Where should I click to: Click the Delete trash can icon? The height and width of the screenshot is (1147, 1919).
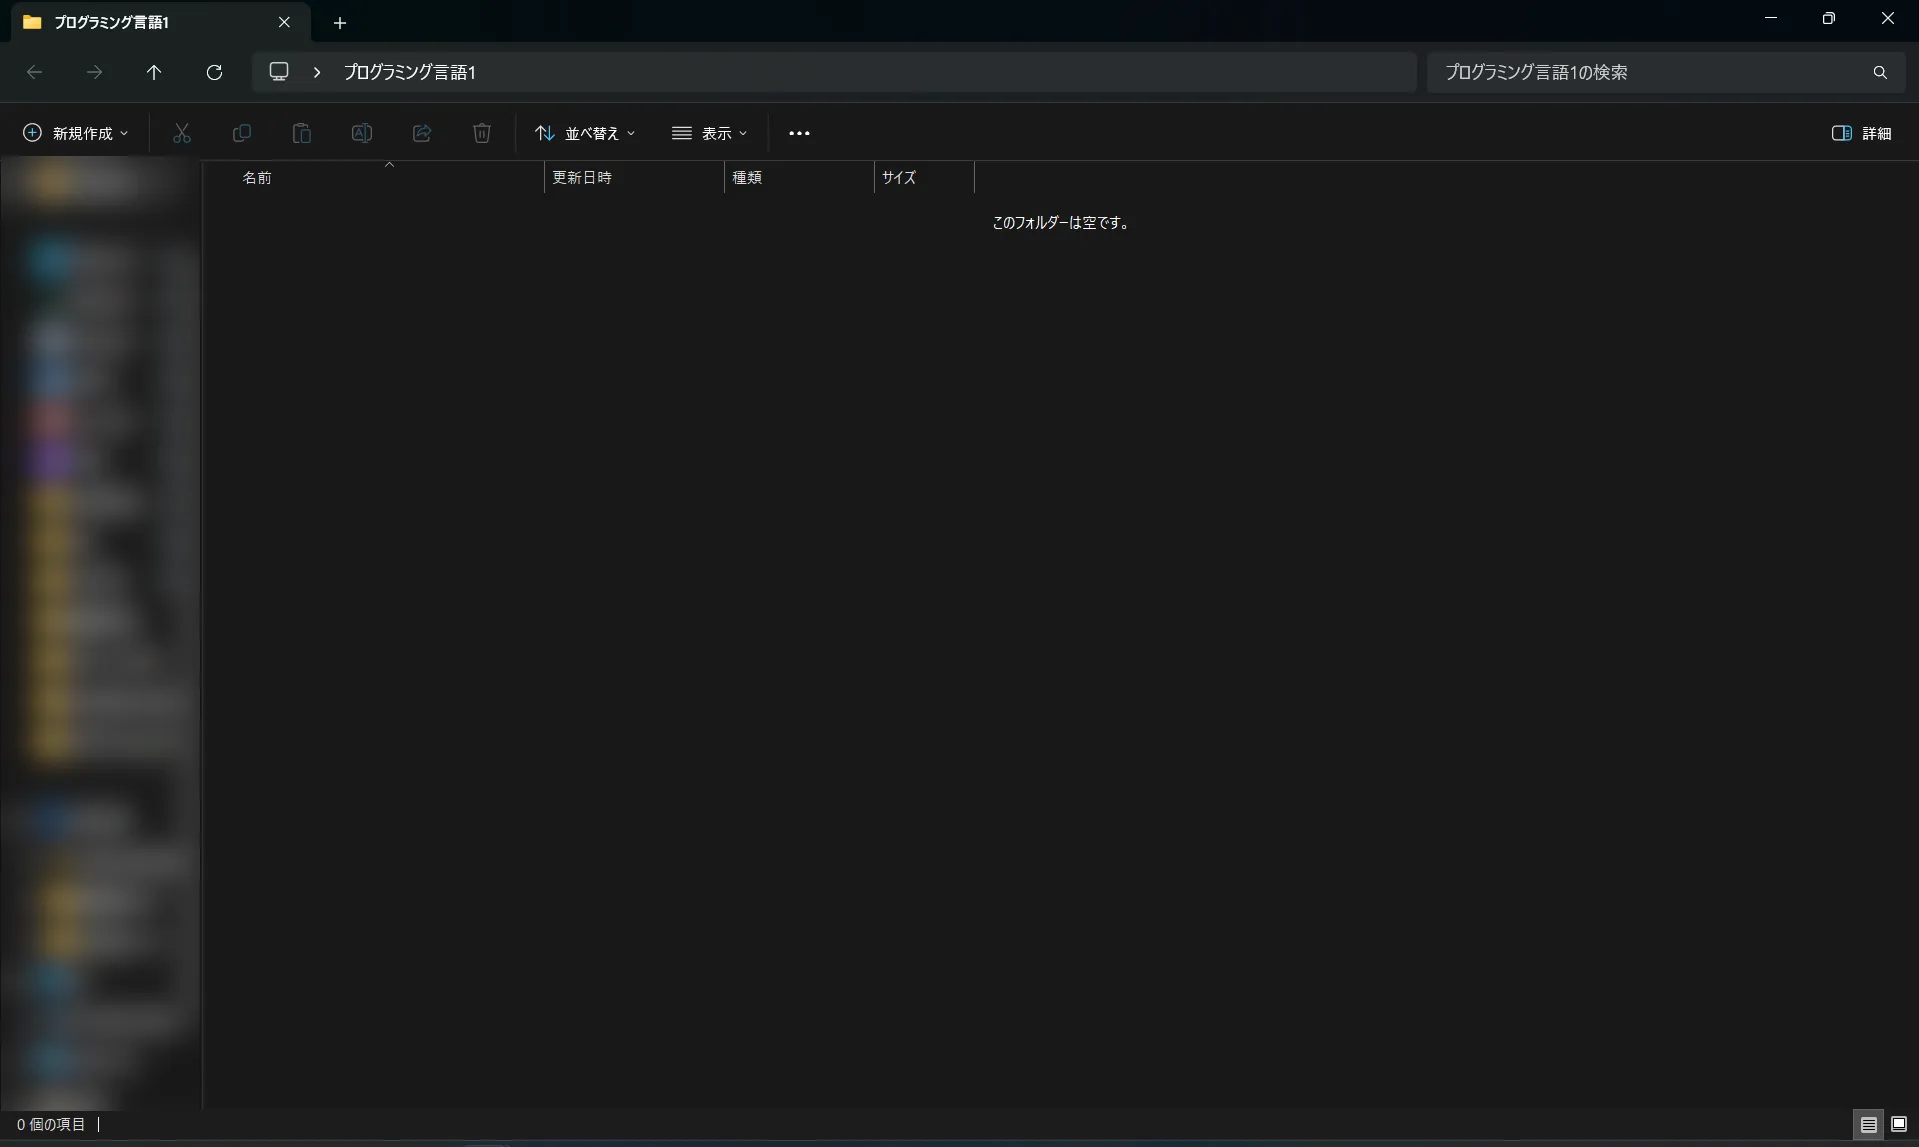[x=482, y=133]
